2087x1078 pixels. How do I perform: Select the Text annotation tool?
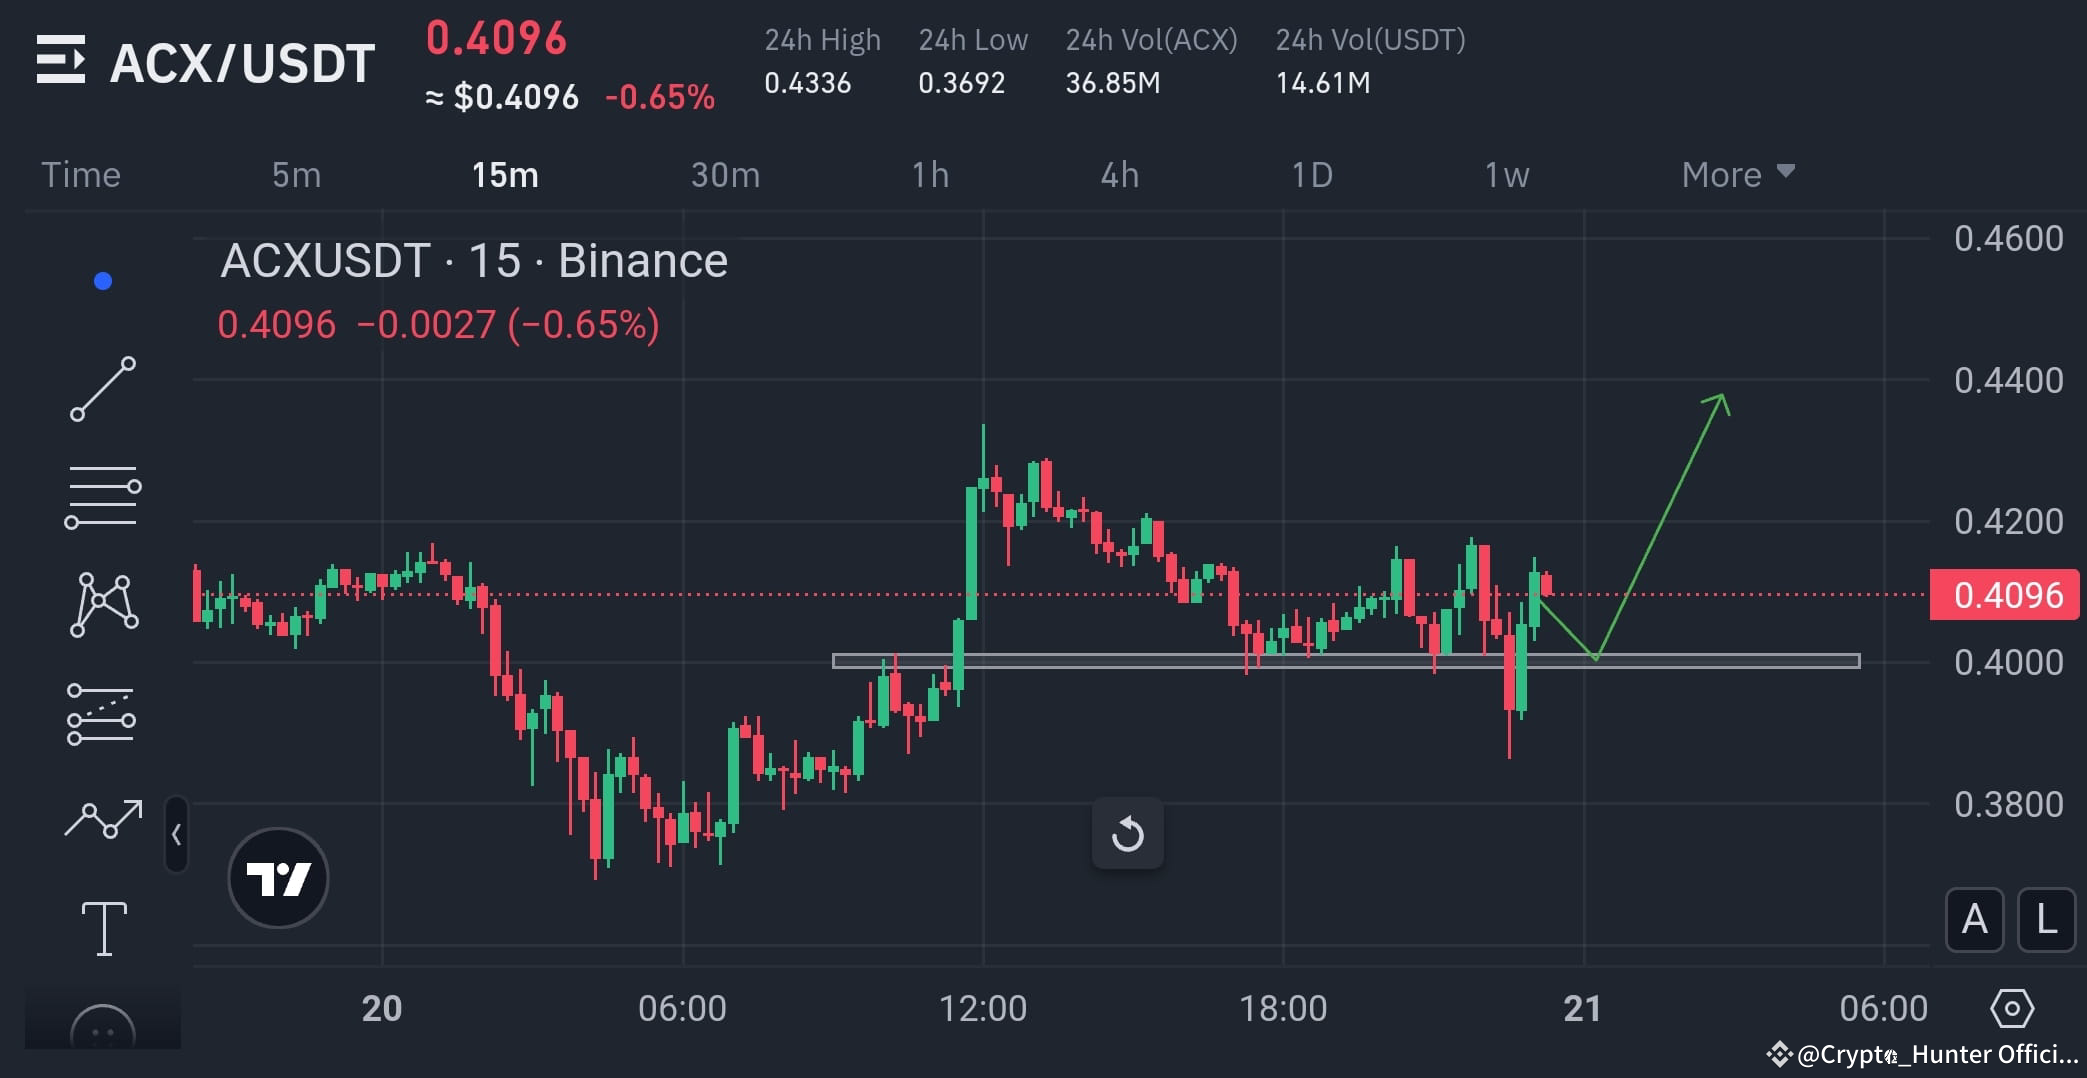(x=103, y=927)
